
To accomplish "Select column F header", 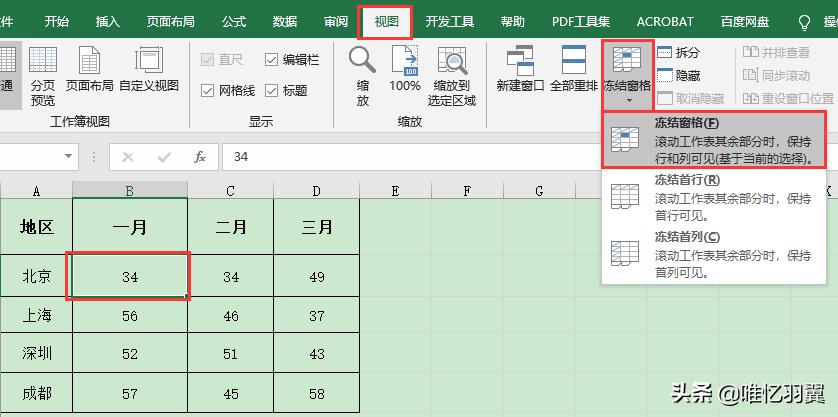I will tap(468, 191).
